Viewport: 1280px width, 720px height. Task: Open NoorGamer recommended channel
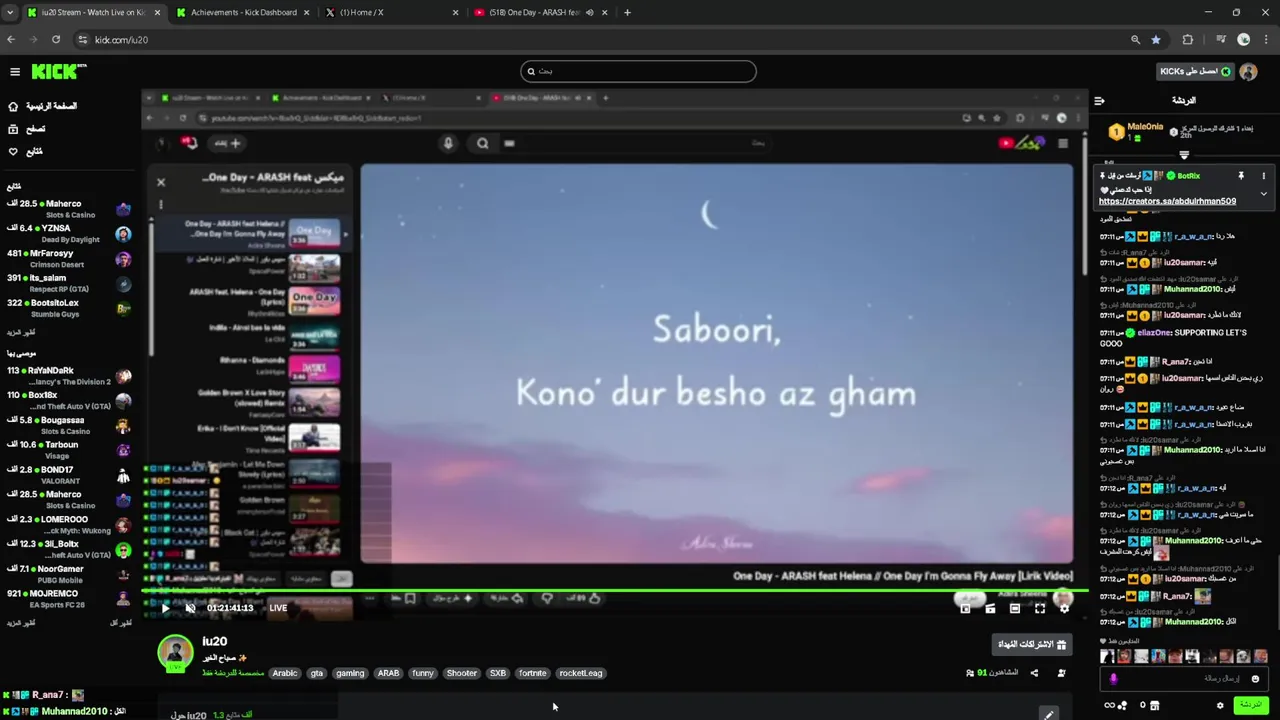coord(68,574)
